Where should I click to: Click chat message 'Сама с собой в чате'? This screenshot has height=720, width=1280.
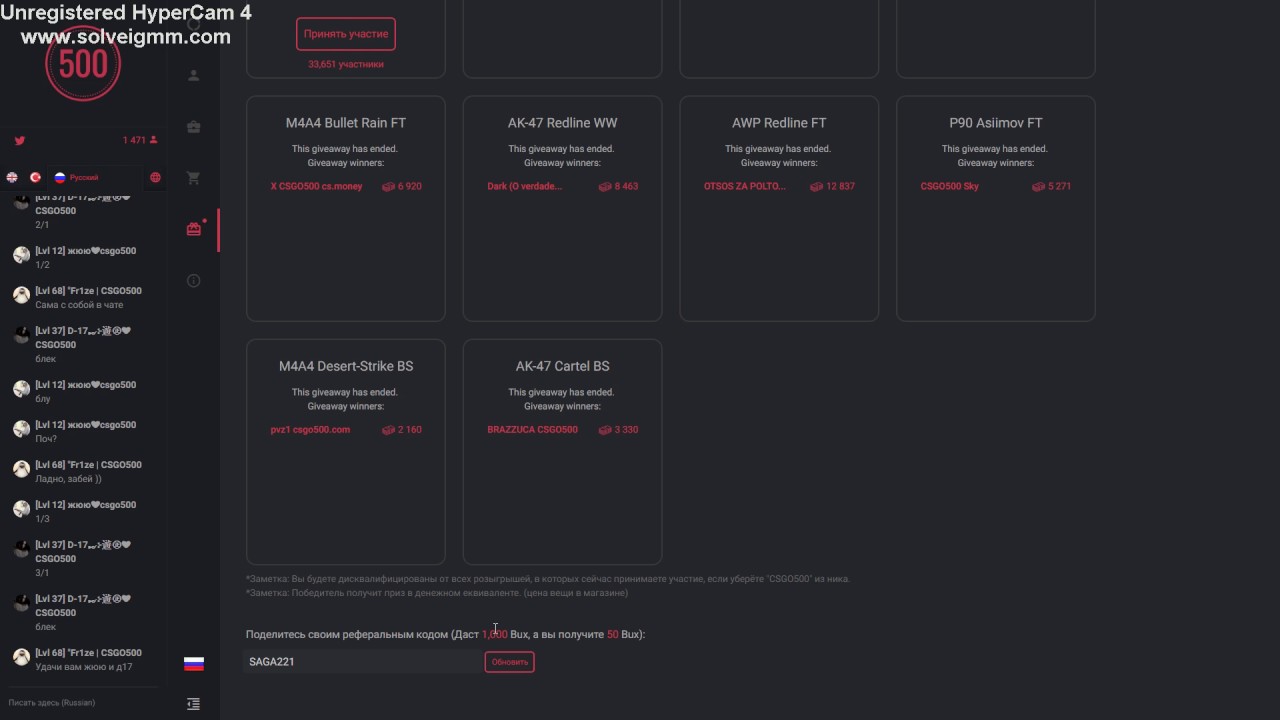[79, 305]
